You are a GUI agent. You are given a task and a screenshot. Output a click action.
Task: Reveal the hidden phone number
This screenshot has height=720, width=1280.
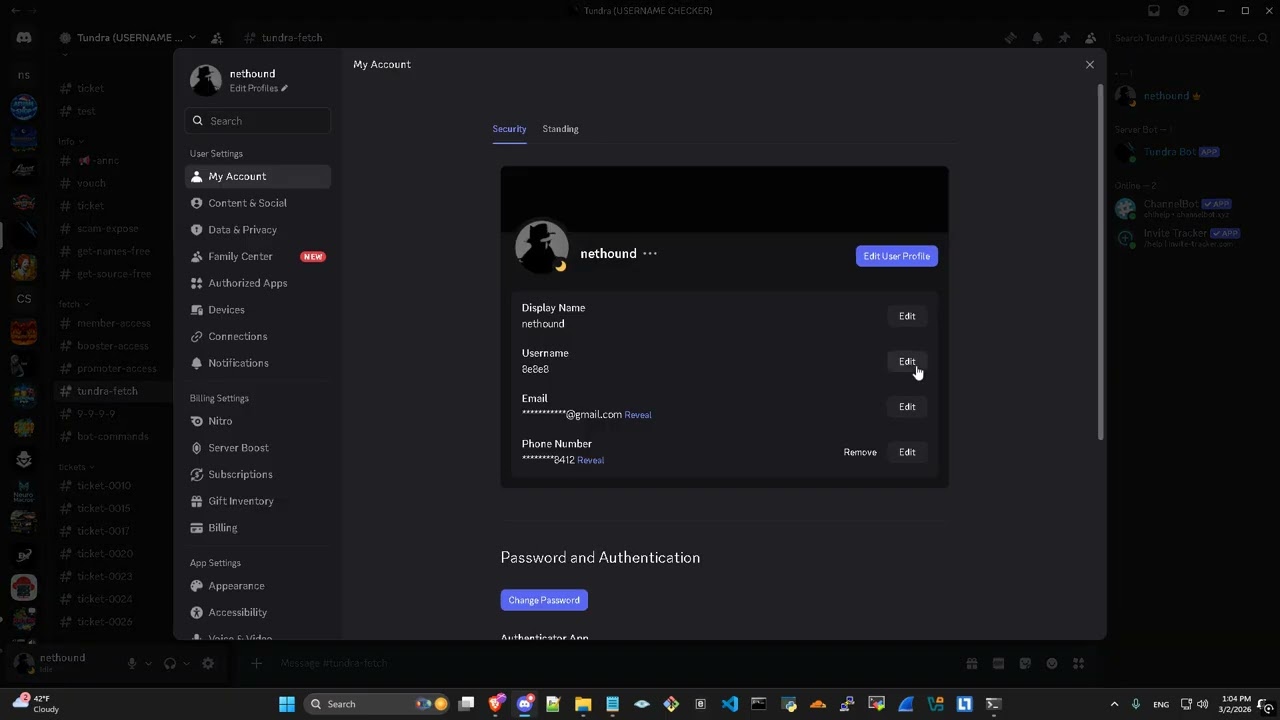tap(590, 460)
